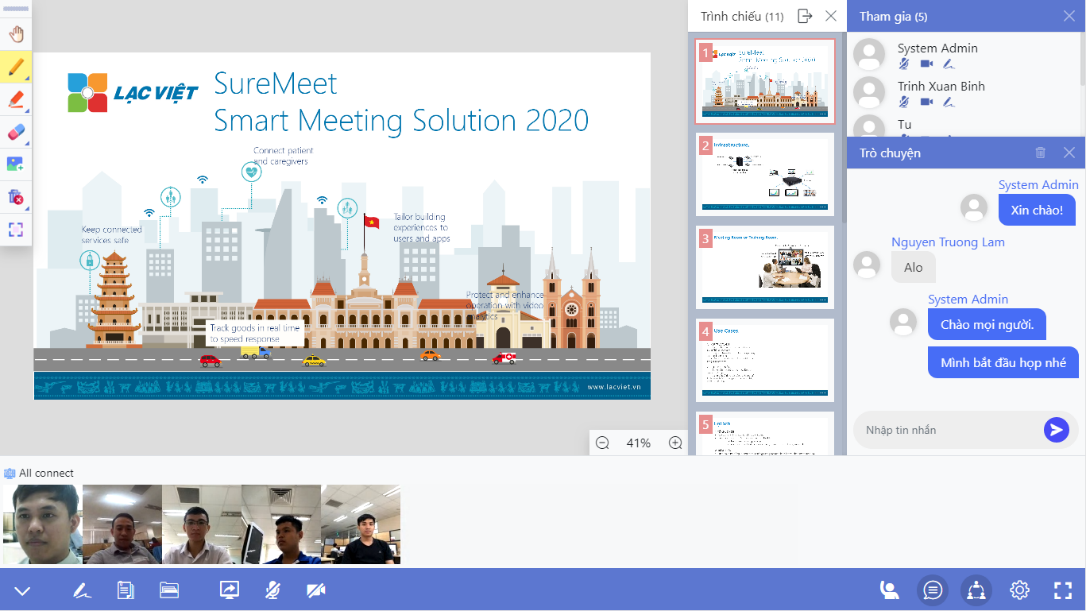Toggle the camera in bottom toolbar
Screen dimensions: 1086x611
(x=316, y=590)
